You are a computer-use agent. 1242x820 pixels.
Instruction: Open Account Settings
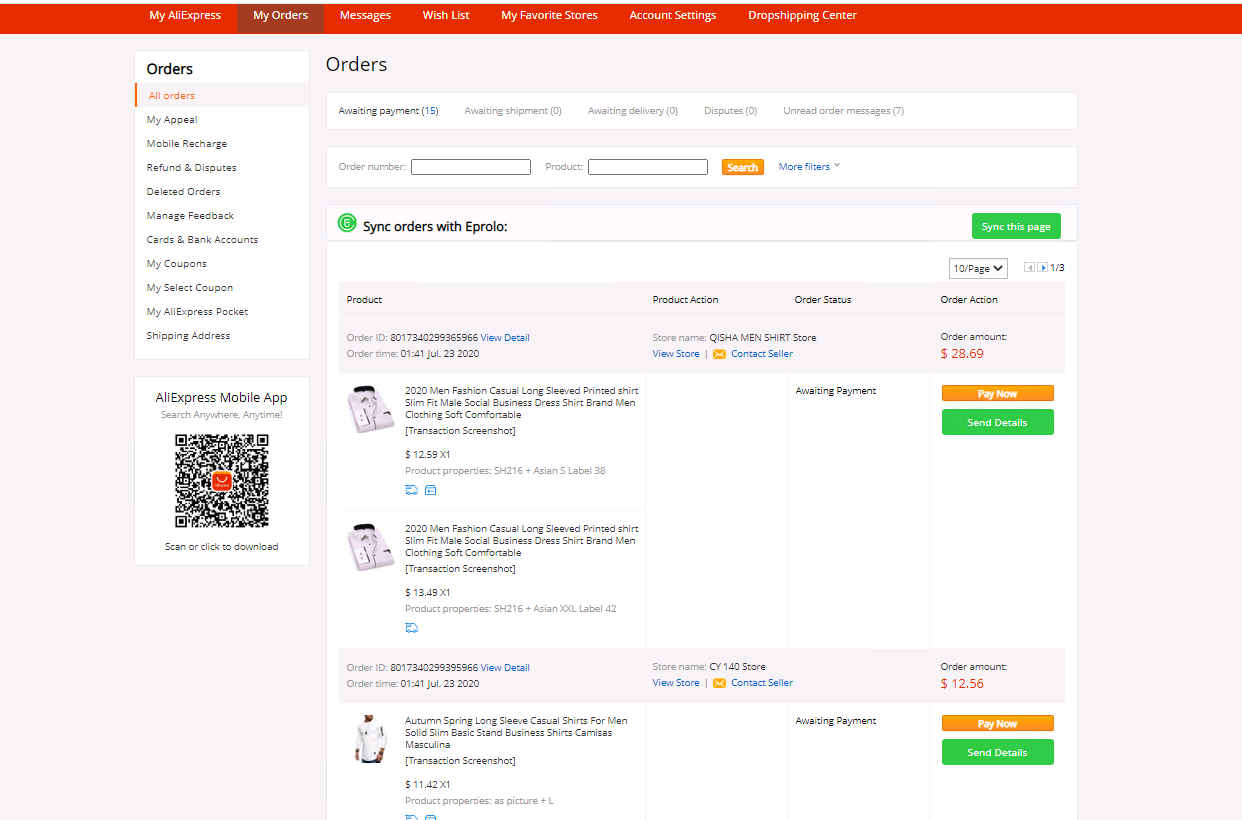coord(673,16)
